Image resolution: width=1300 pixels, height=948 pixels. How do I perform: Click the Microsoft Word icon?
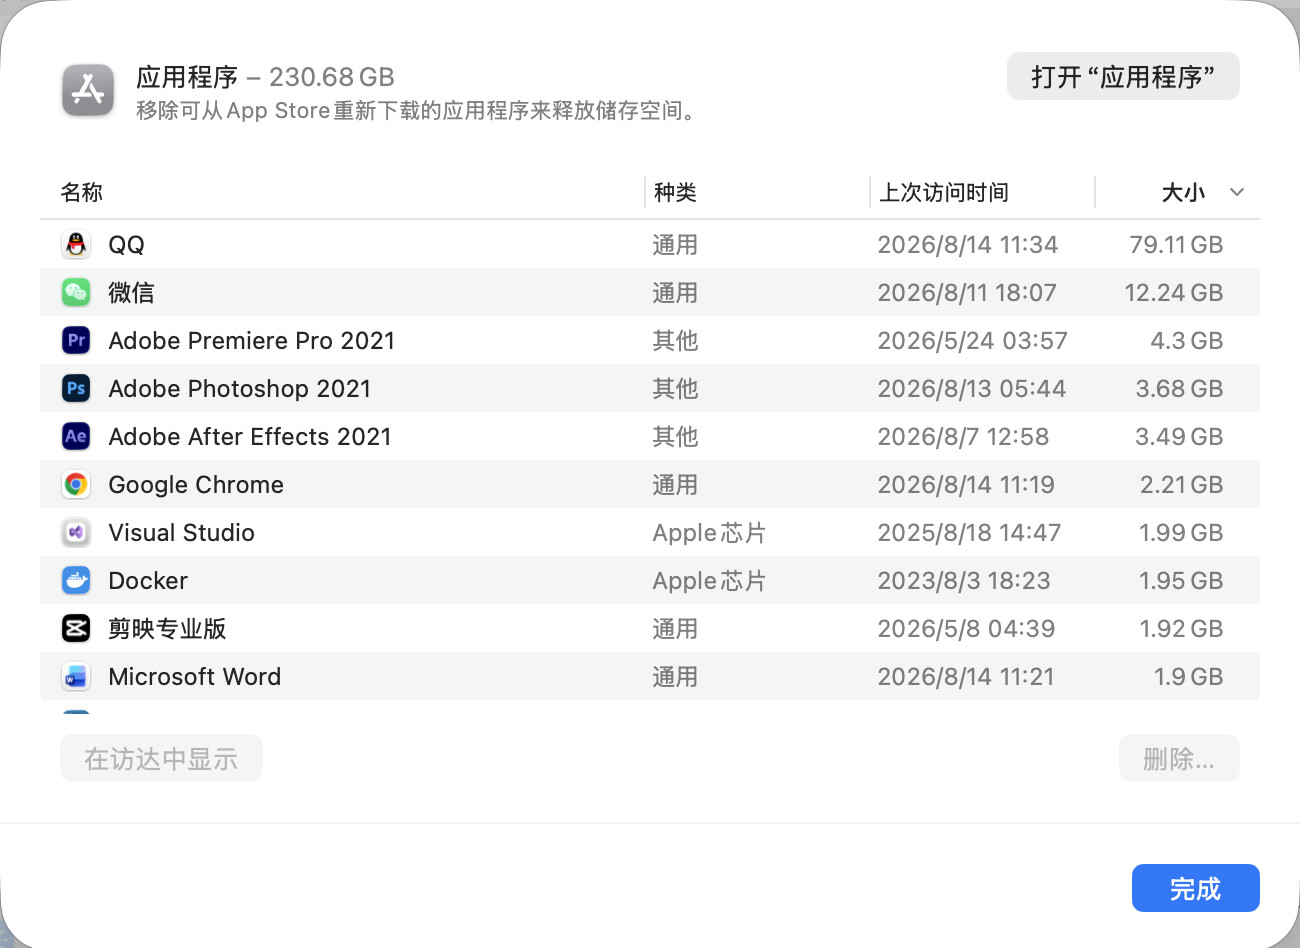coord(76,676)
